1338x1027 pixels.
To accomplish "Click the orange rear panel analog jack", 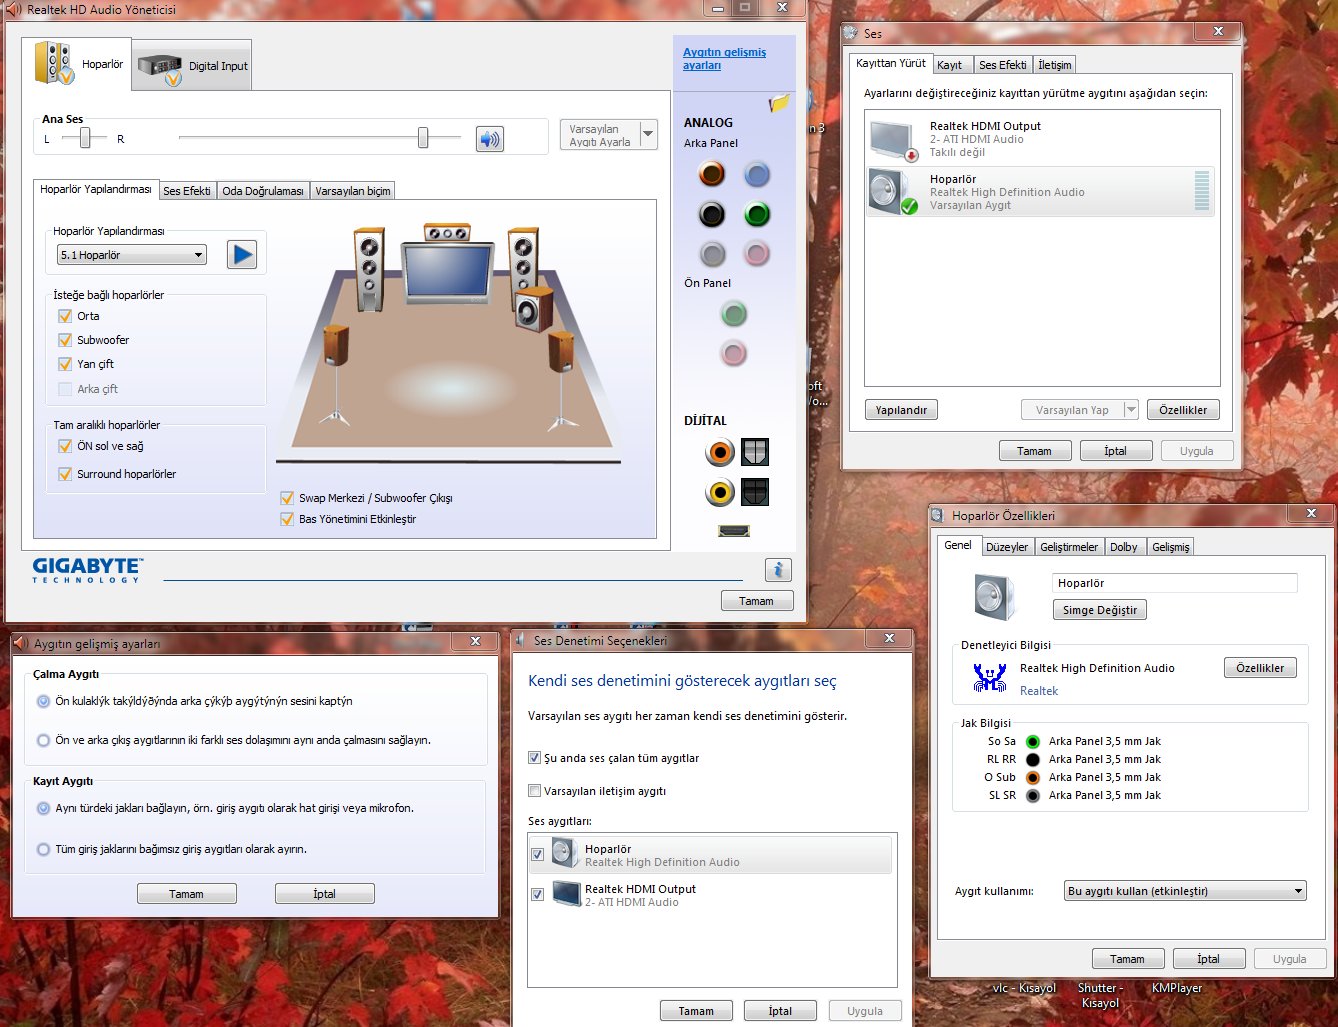I will 711,175.
